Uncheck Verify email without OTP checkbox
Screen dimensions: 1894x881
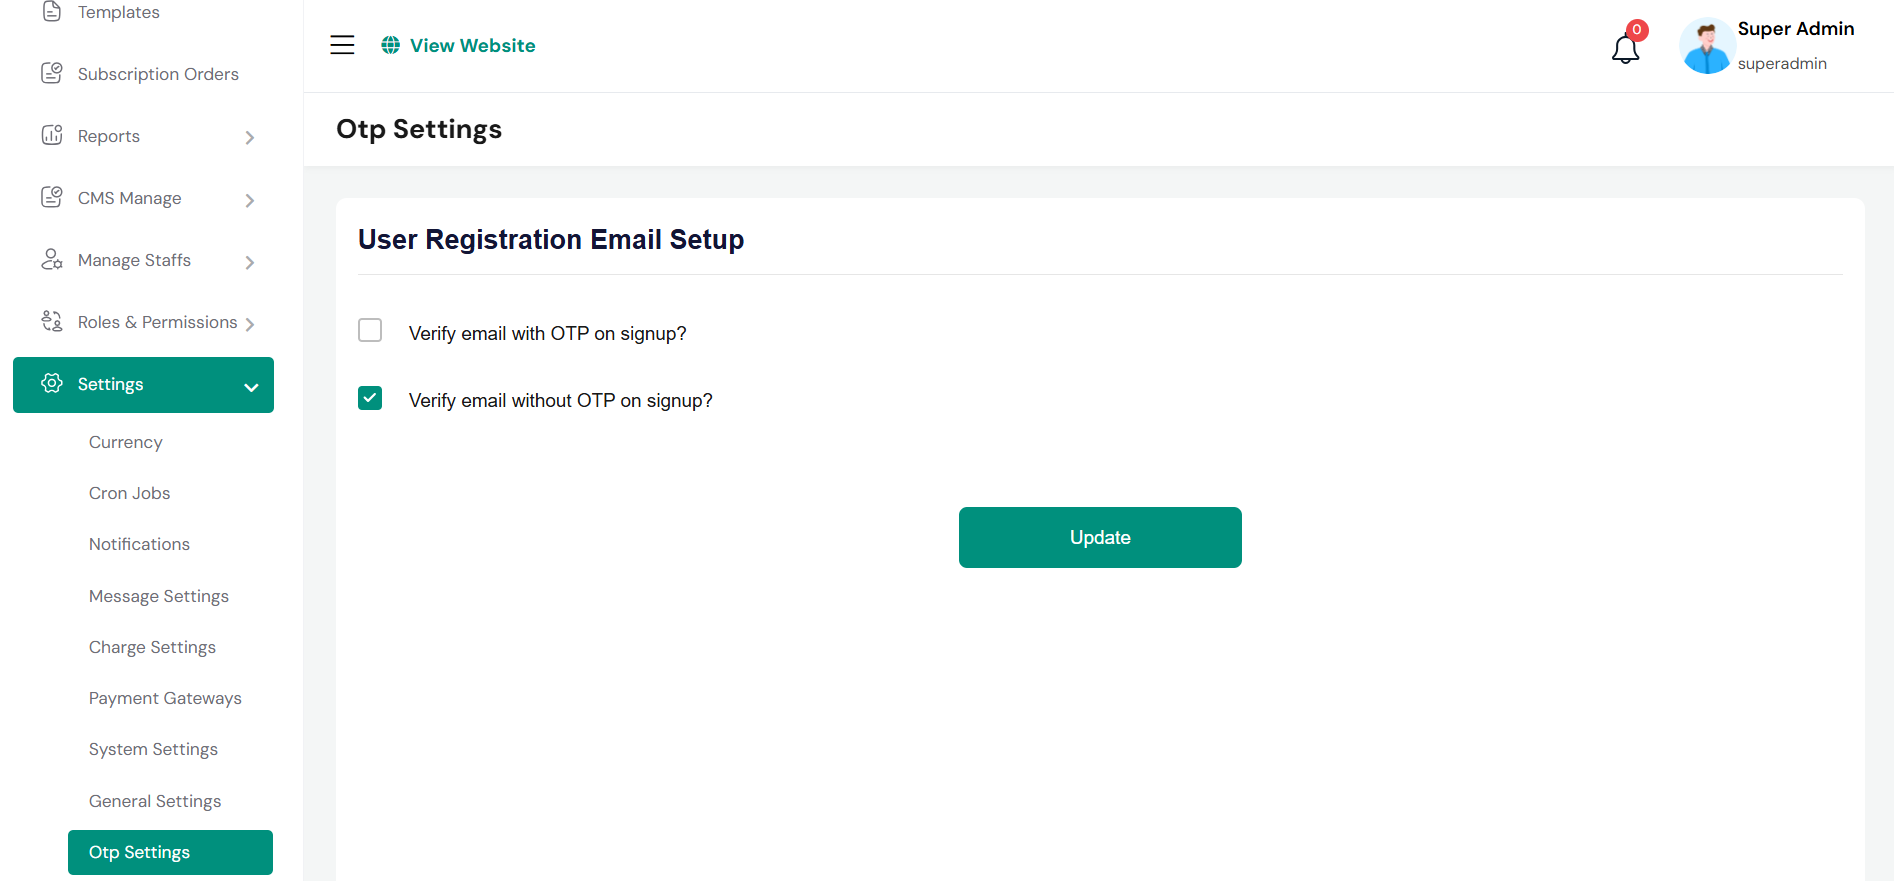[x=370, y=398]
